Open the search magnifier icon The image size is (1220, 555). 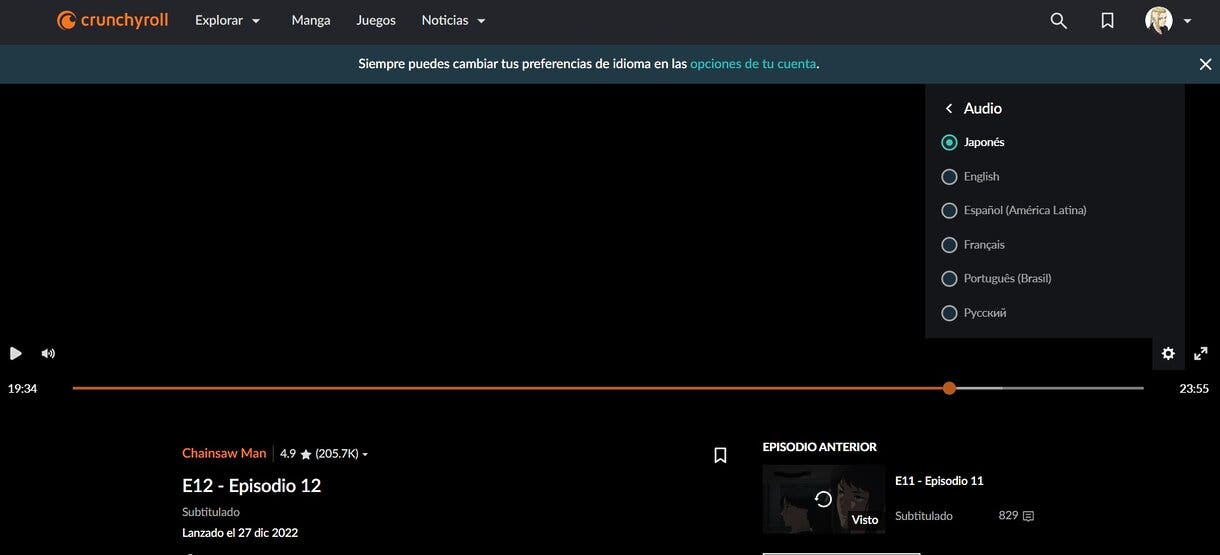pos(1058,20)
